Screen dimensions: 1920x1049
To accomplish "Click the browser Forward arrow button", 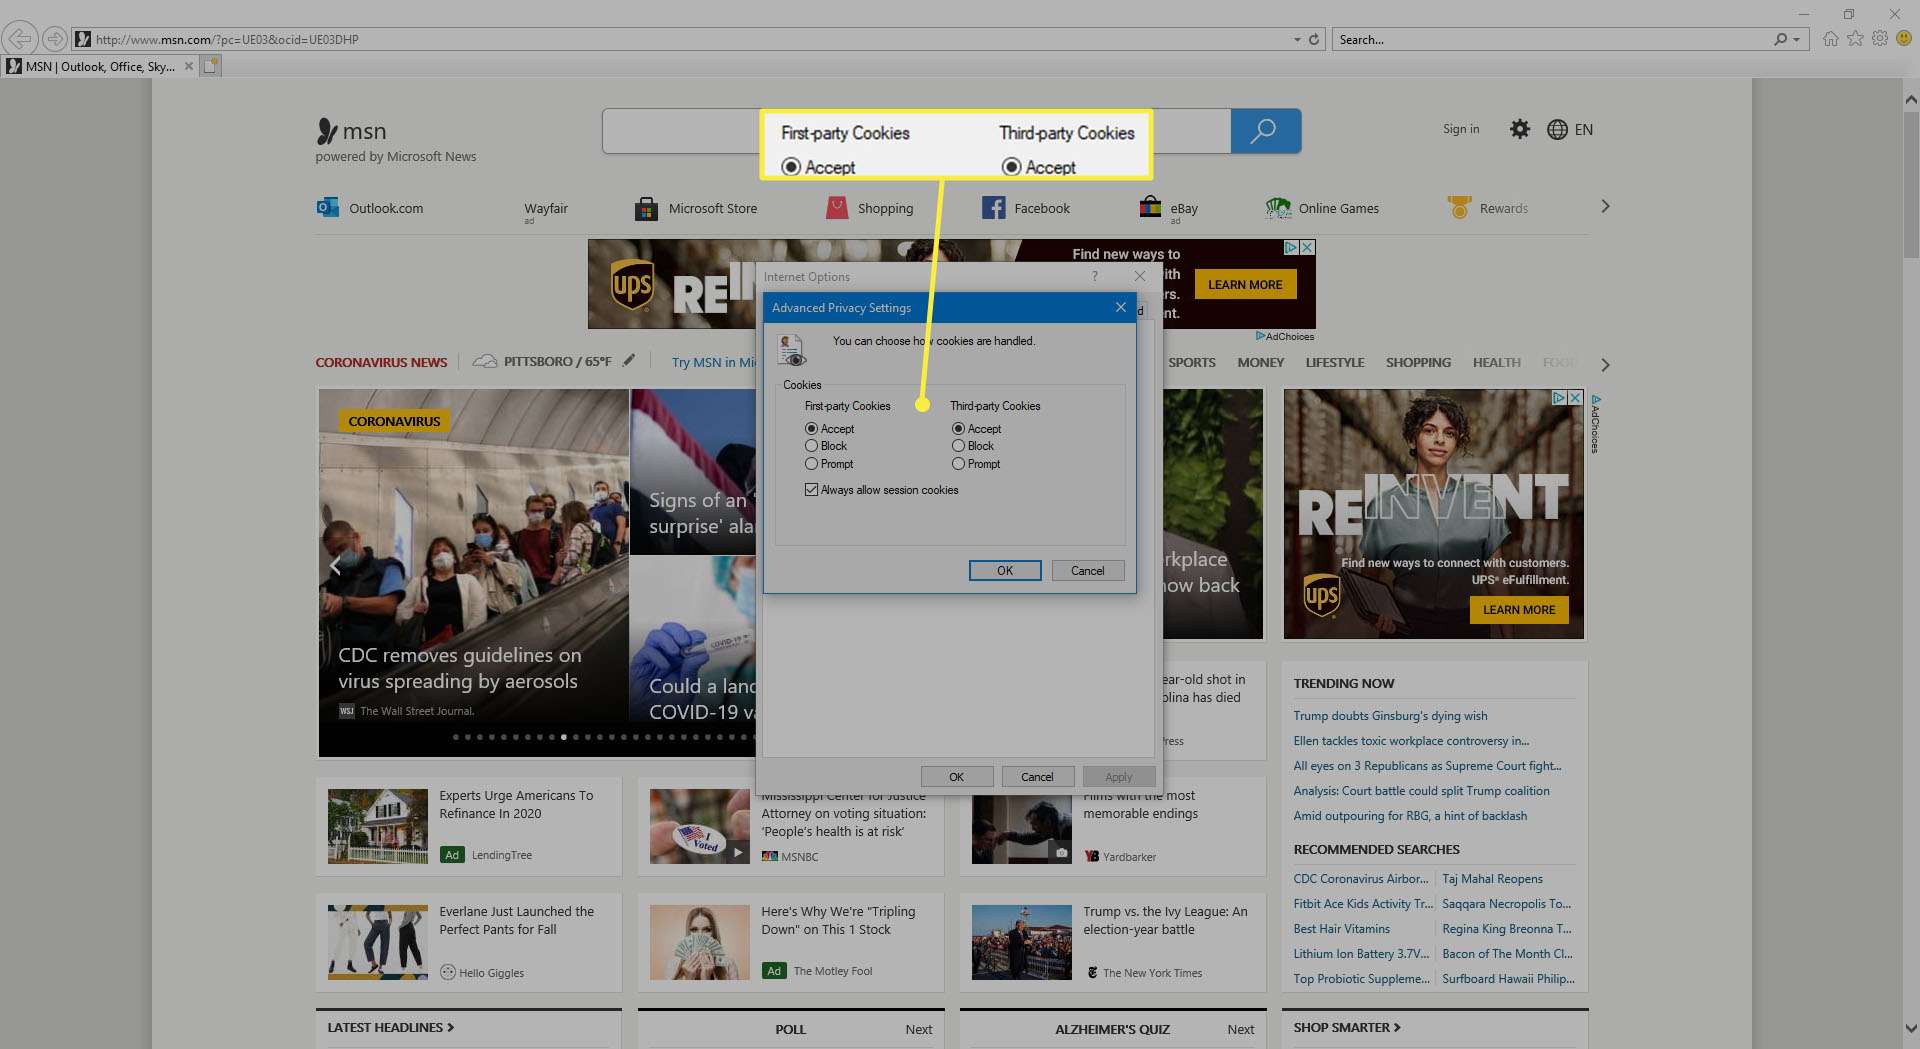I will [54, 39].
